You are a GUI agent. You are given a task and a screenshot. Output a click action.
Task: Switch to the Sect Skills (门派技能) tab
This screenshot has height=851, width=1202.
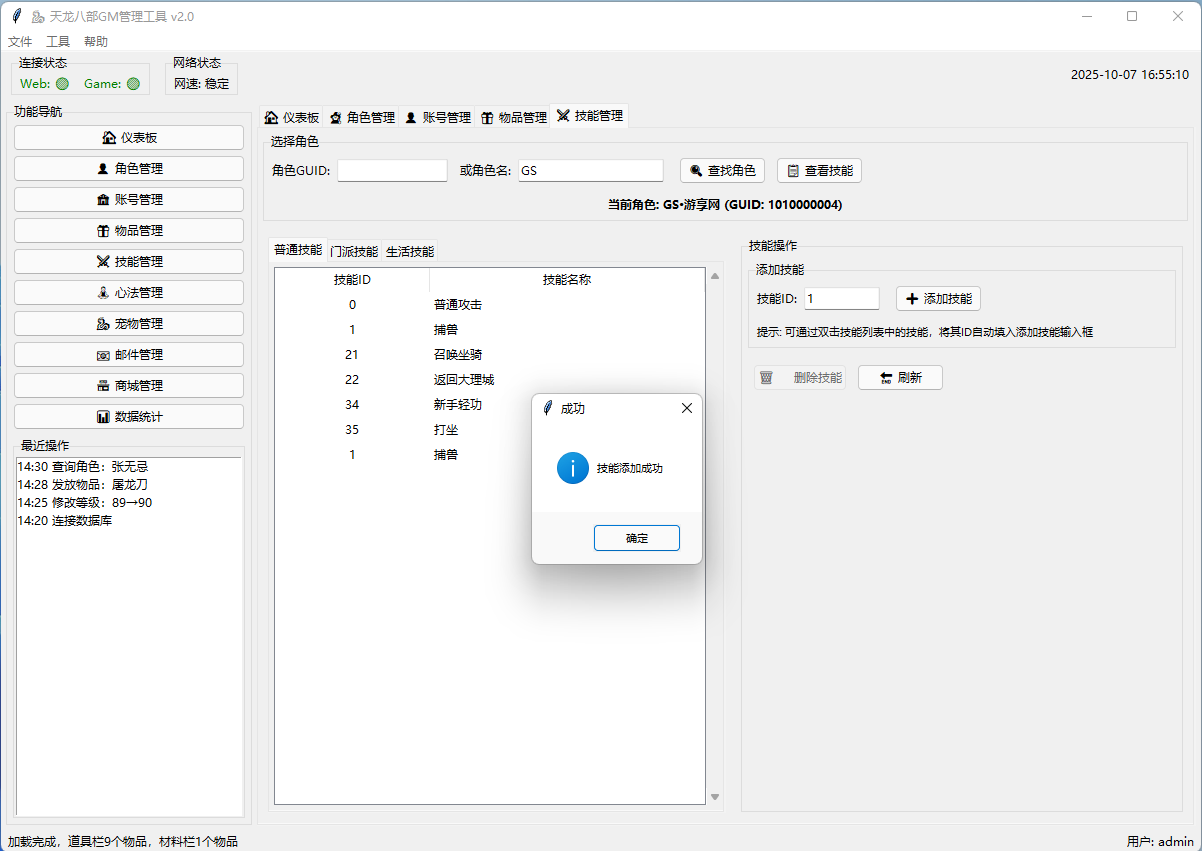[x=354, y=252]
